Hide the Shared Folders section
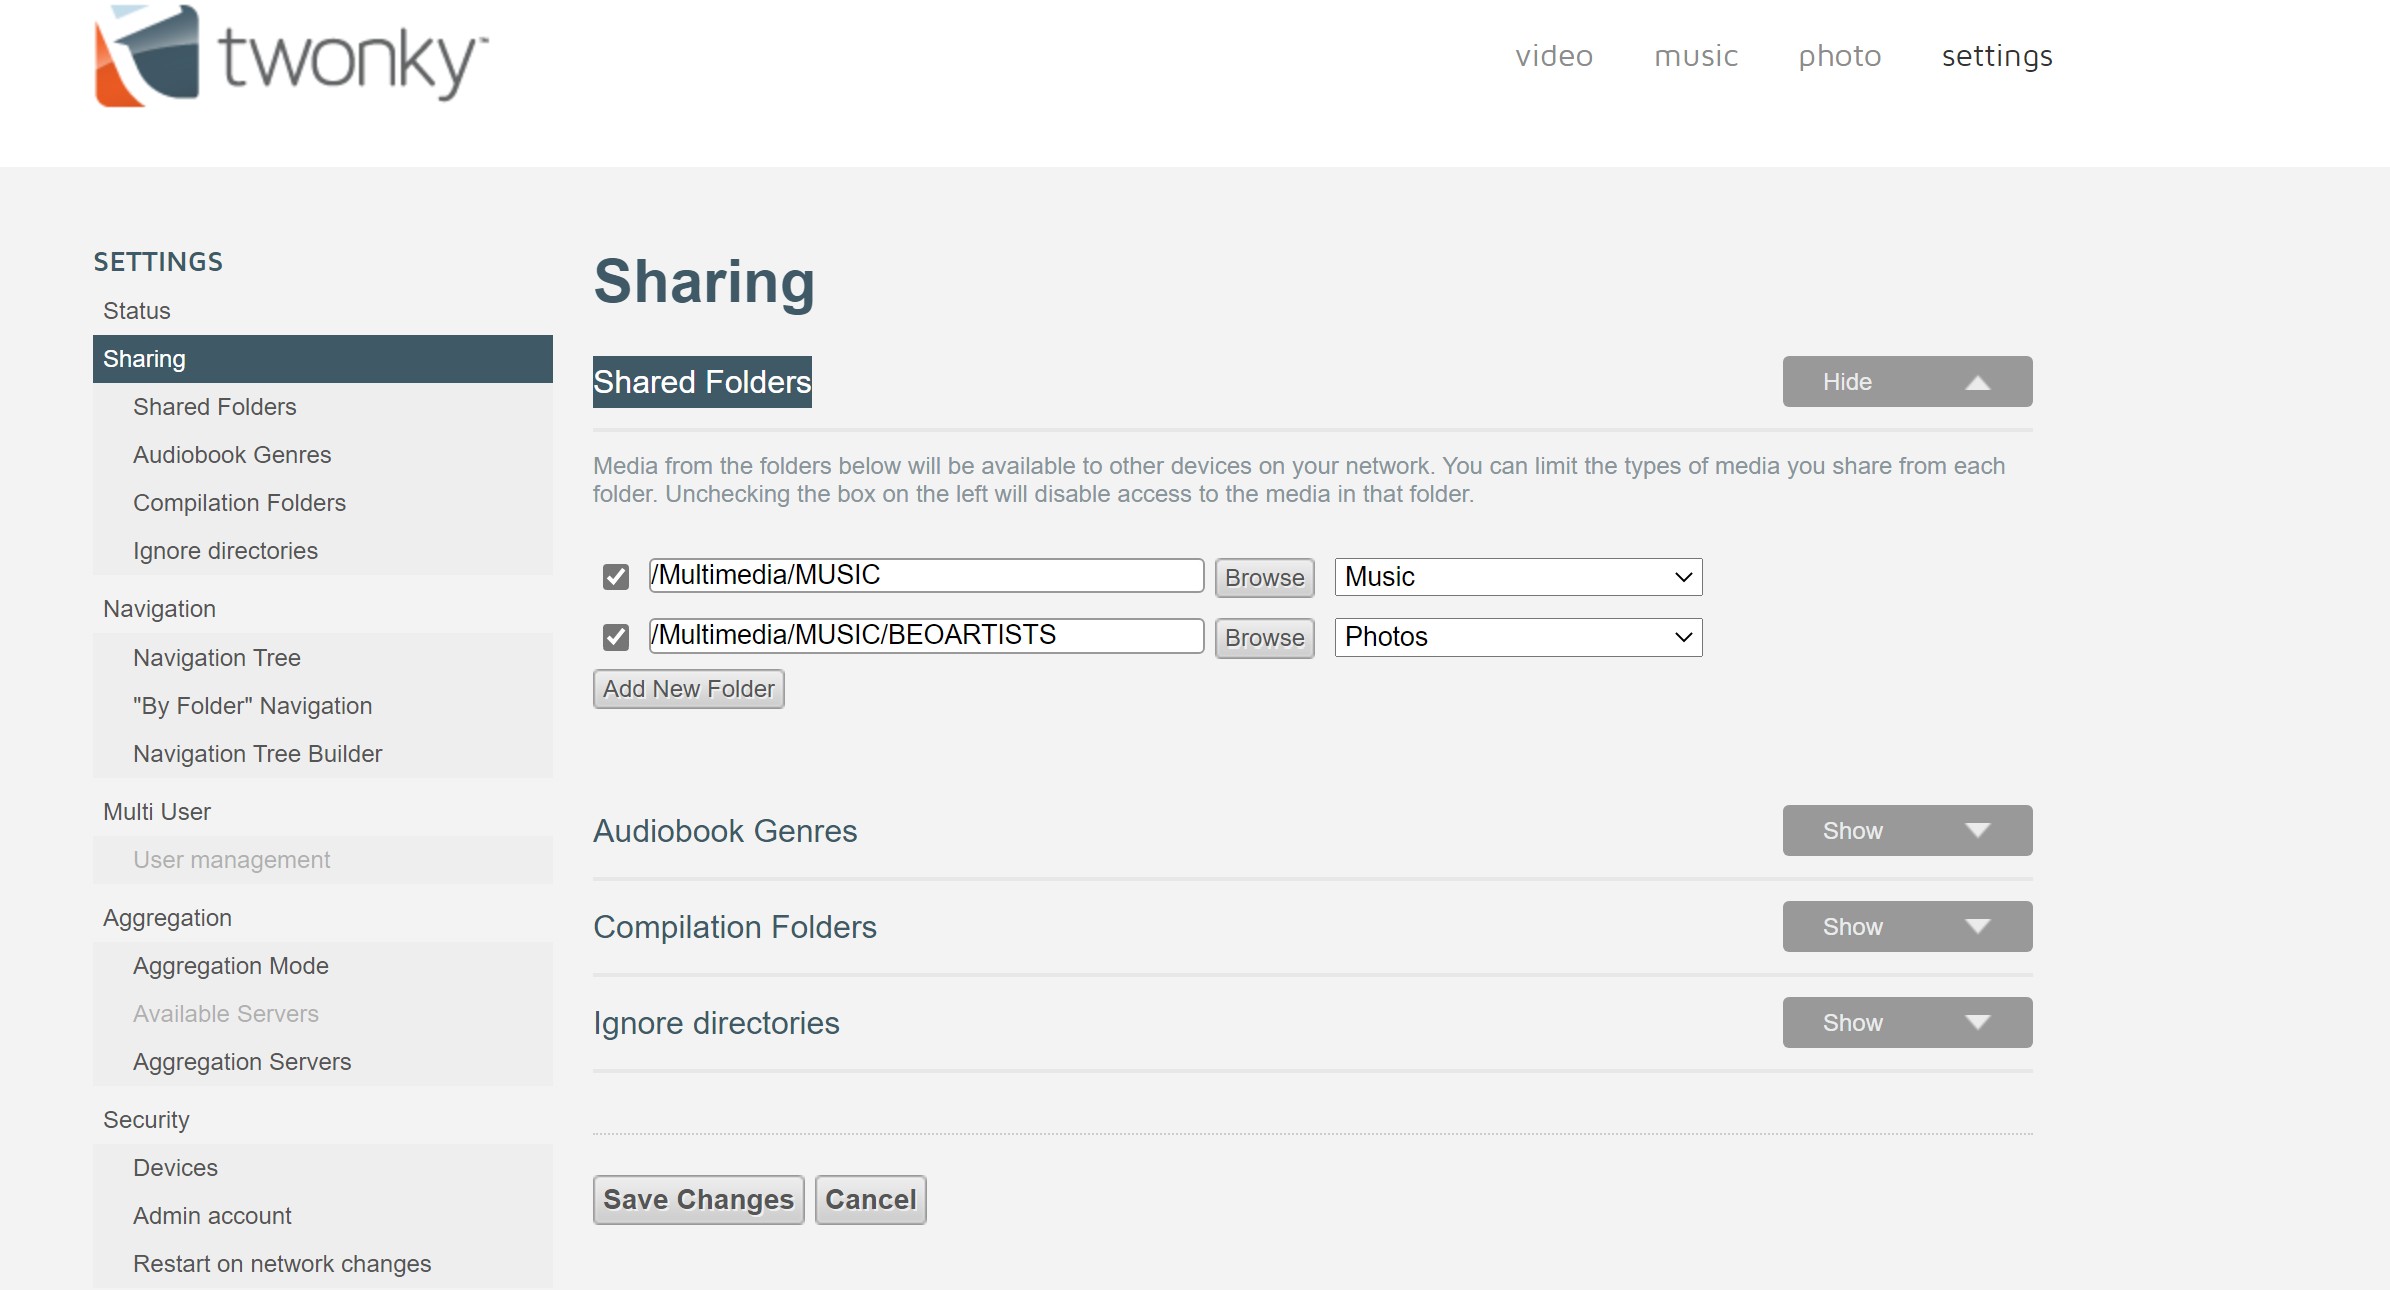Viewport: 2390px width, 1290px height. [1906, 382]
